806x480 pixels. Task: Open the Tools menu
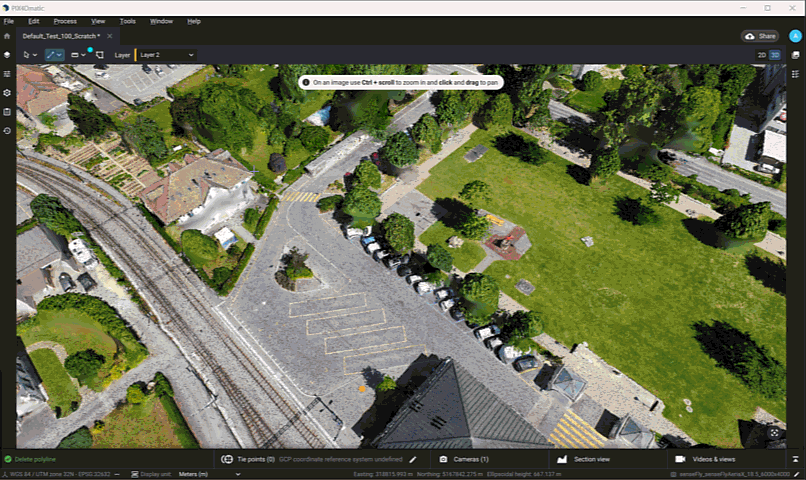128,21
